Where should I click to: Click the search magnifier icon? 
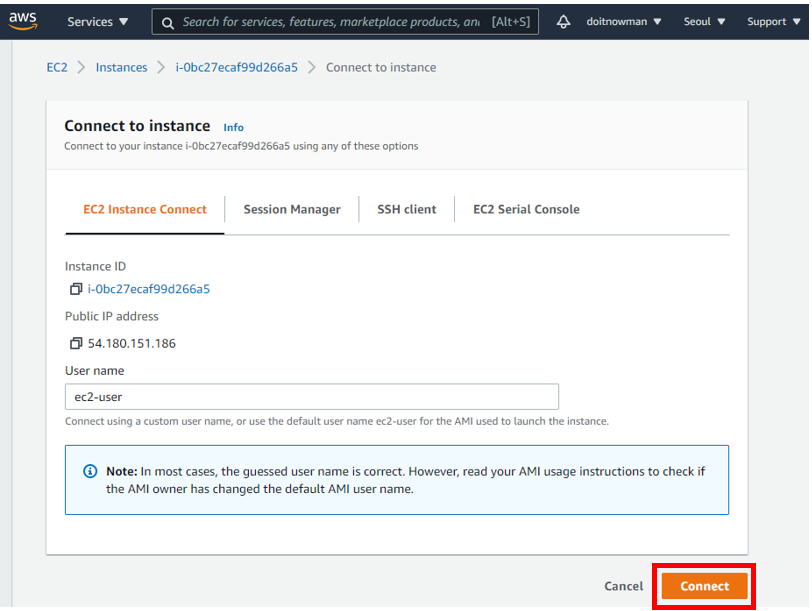click(x=167, y=23)
